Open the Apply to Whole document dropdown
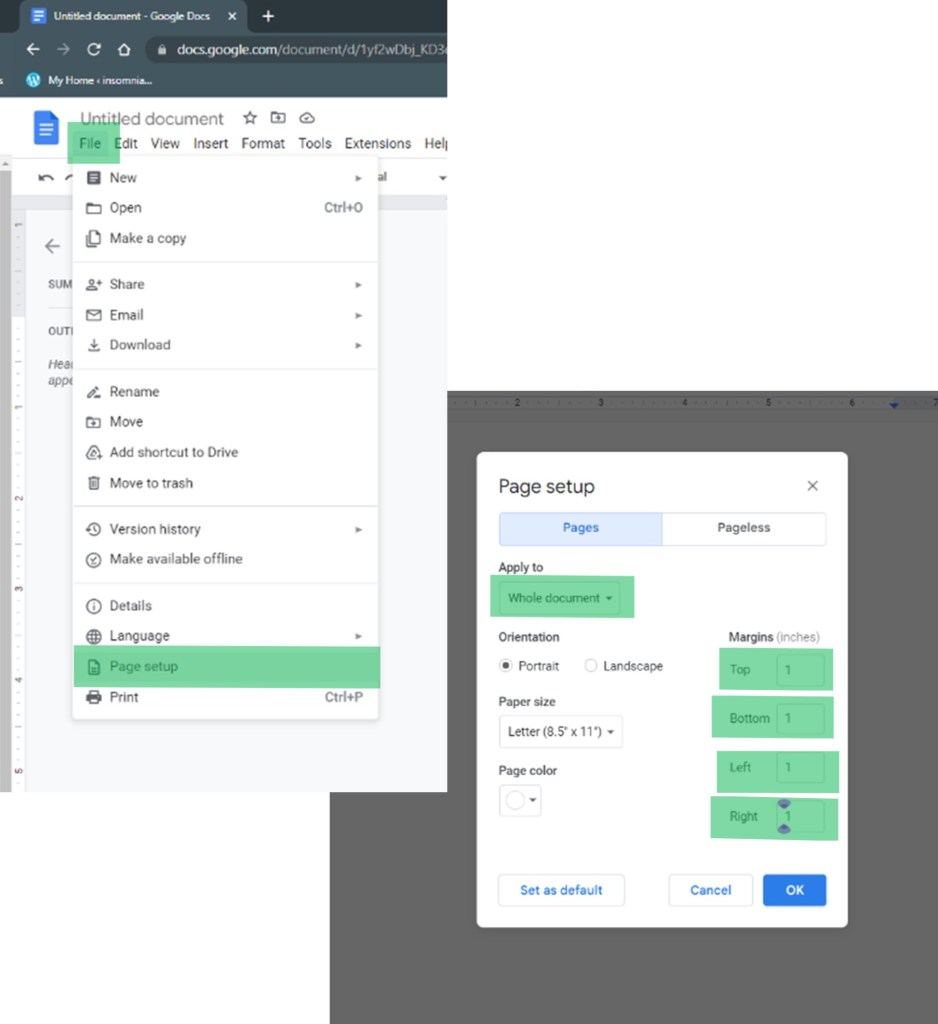Screen dimensions: 938x1024 560,598
